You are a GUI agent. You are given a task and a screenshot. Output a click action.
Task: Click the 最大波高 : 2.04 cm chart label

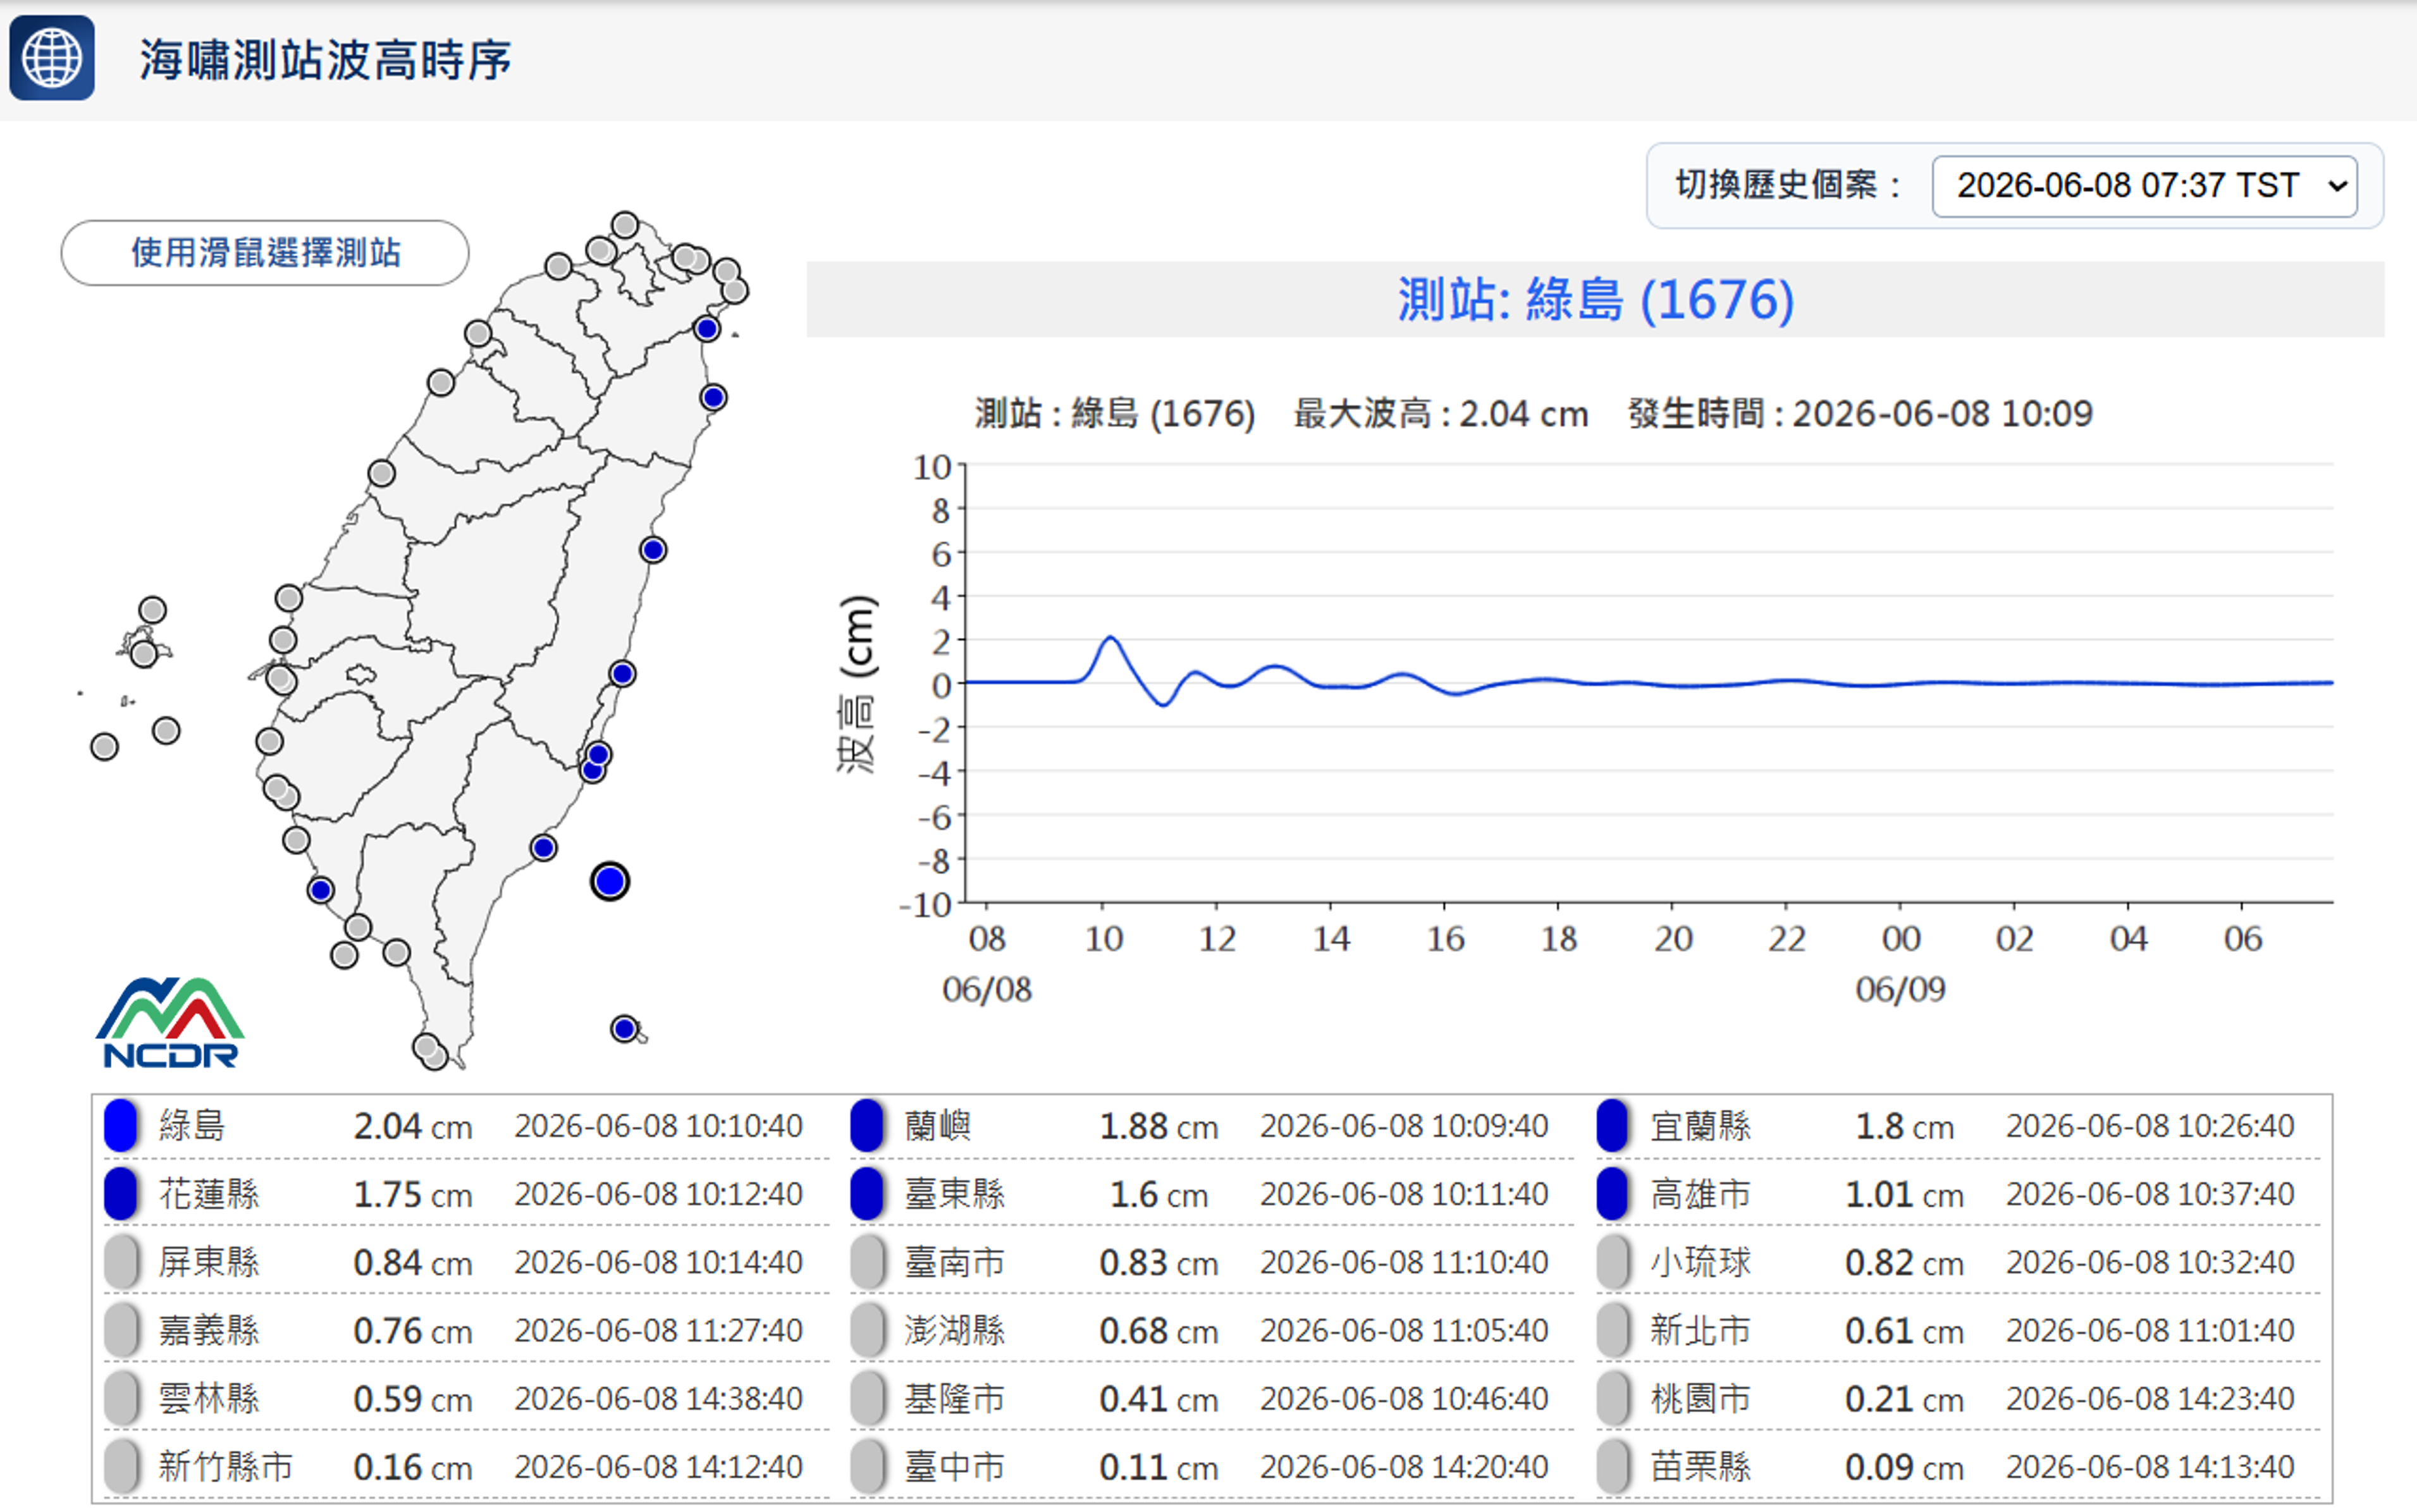point(1441,413)
